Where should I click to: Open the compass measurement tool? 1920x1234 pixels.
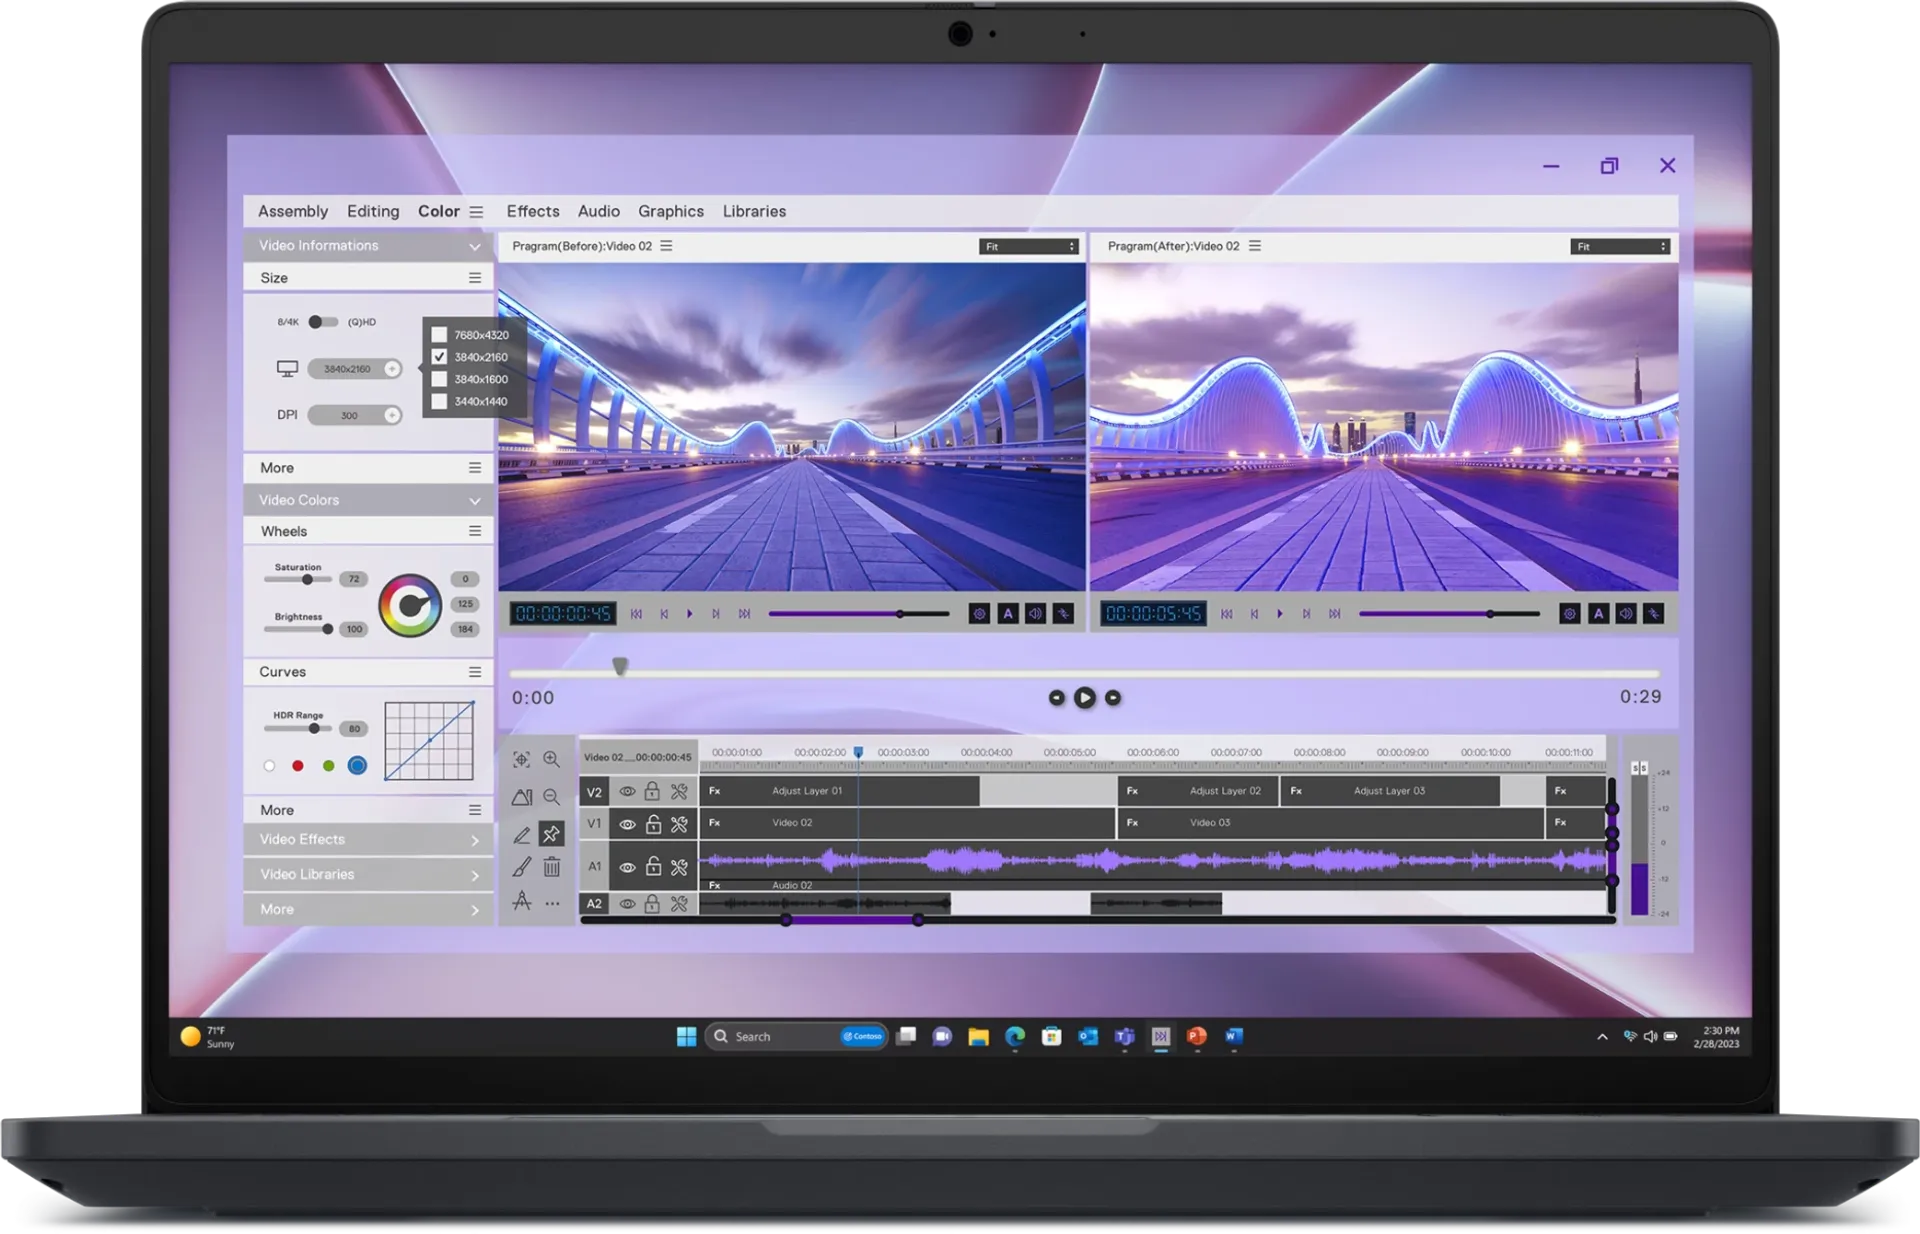pos(521,903)
